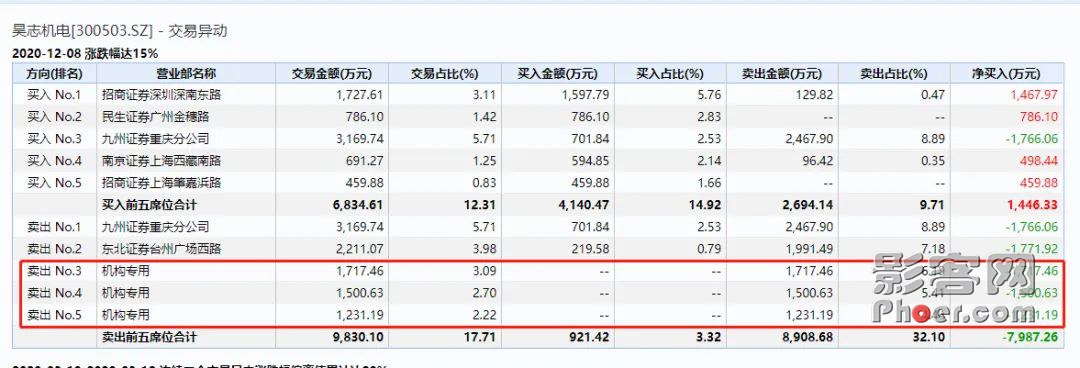This screenshot has width=1080, height=368.
Task: Click the 交易金额(万元) column header
Action: [x=332, y=74]
